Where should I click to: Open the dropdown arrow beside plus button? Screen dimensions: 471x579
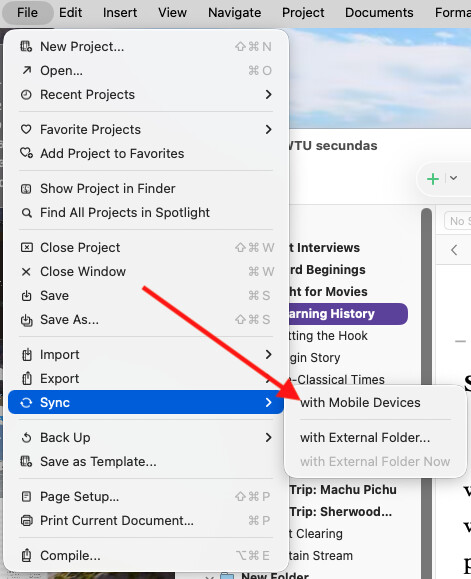[454, 178]
